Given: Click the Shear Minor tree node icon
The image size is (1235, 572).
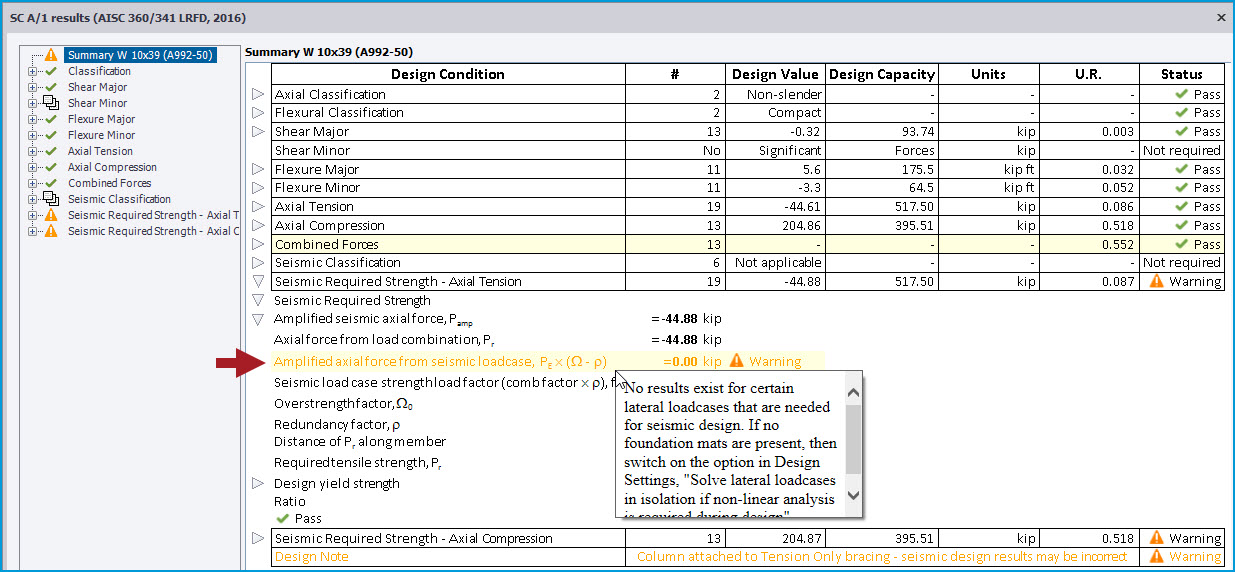Looking at the screenshot, I should point(51,103).
